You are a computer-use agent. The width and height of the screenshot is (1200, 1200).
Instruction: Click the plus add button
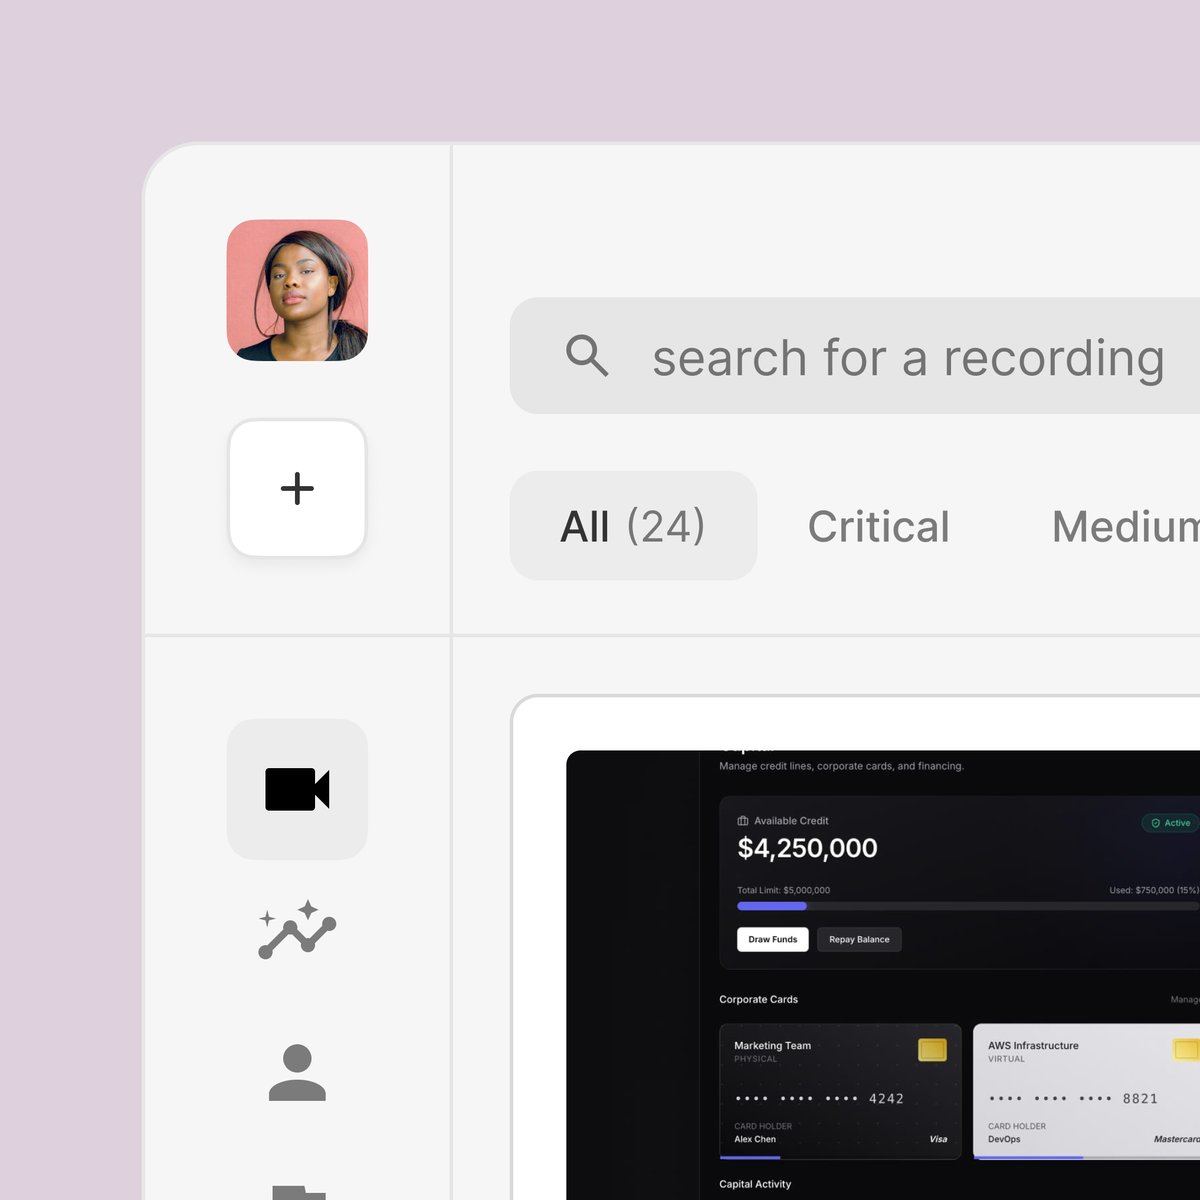[x=297, y=488]
